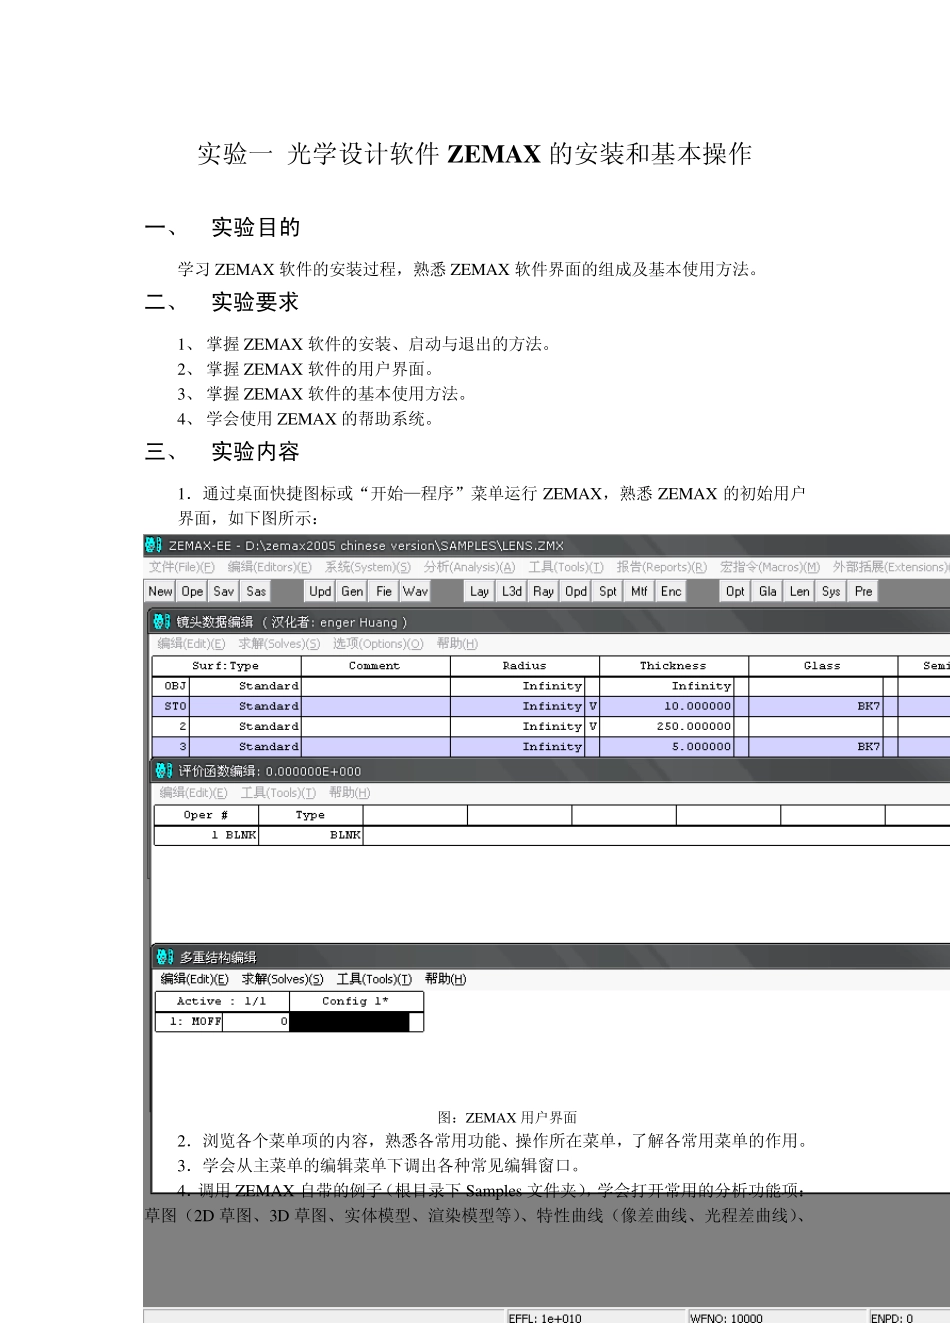950x1344 pixels.
Task: Click the multi-configuration editor window icon
Action: pyautogui.click(x=165, y=957)
